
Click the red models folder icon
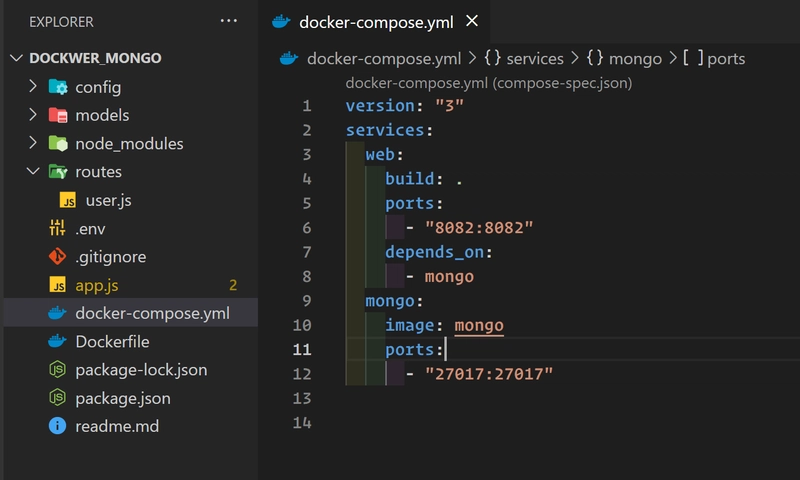(58, 115)
